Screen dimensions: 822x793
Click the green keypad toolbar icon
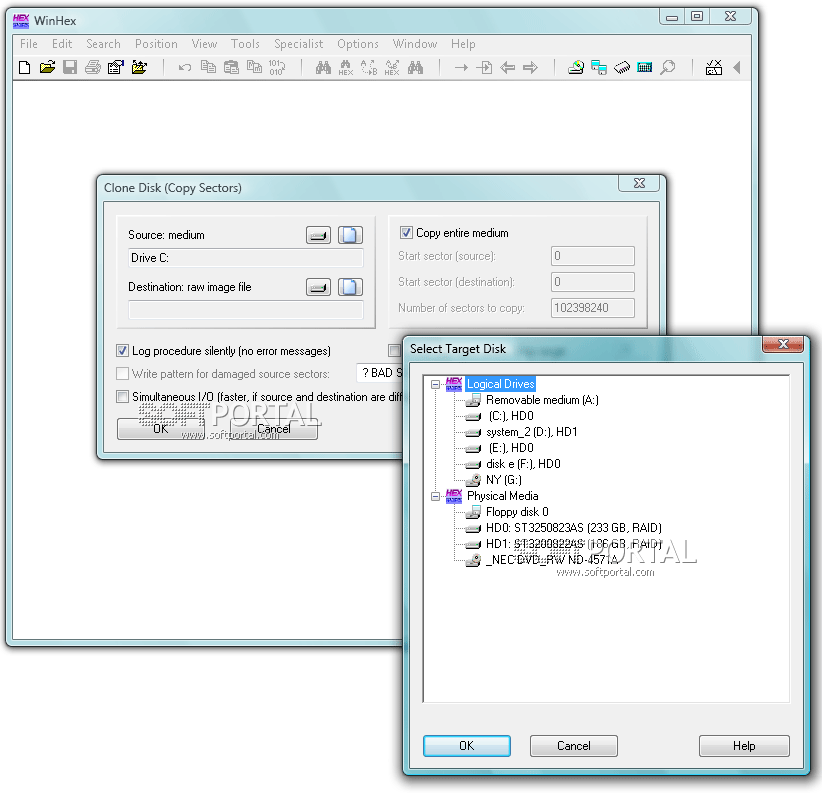(x=644, y=68)
